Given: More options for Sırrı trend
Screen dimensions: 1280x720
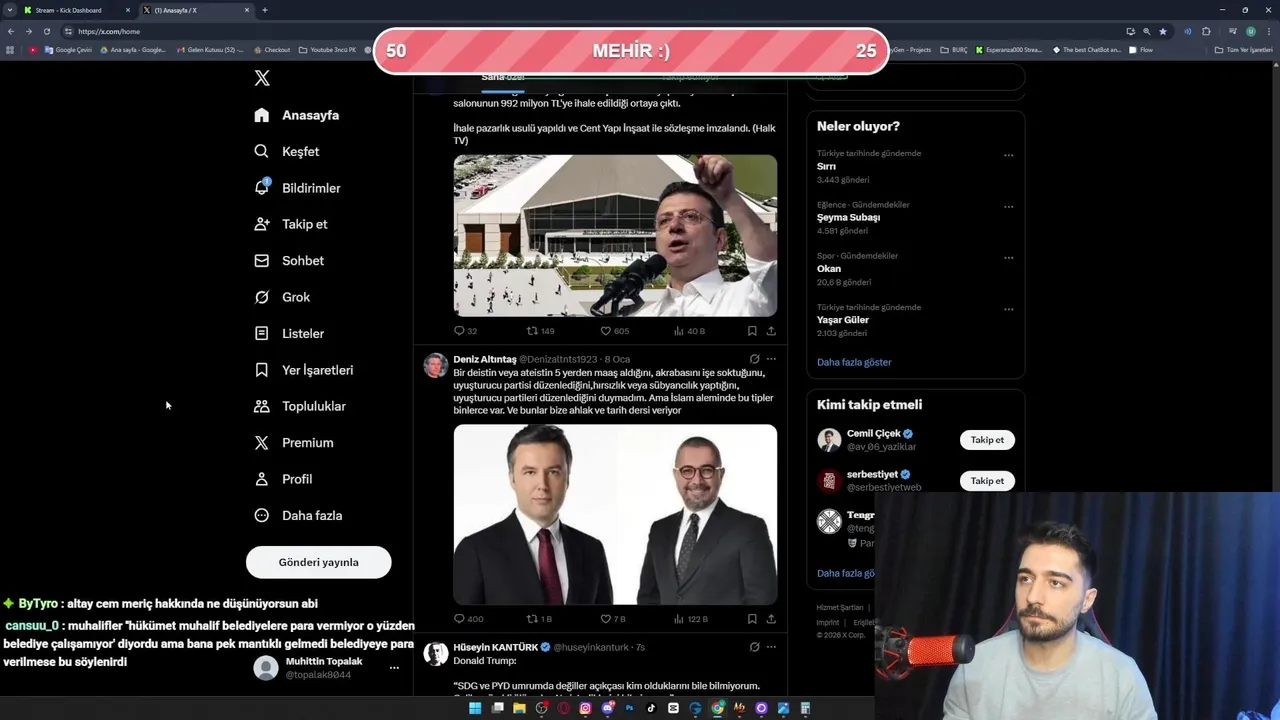Looking at the screenshot, I should 1008,155.
